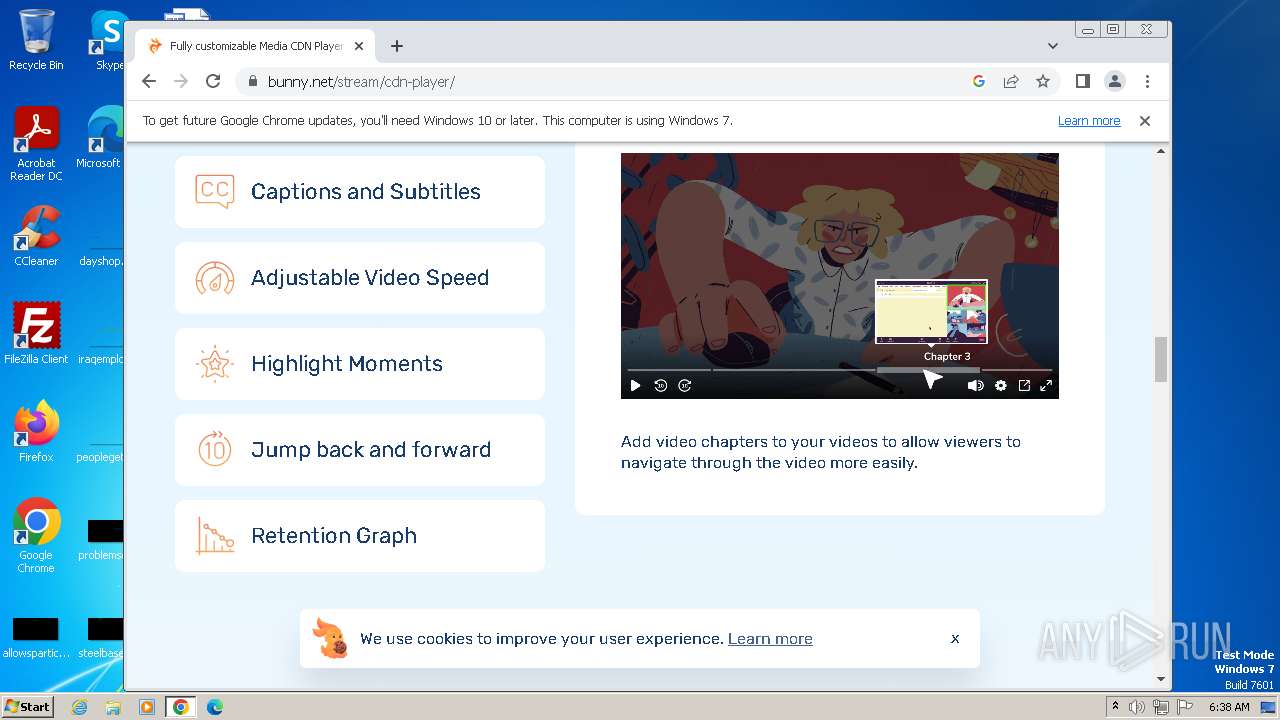Viewport: 1280px width, 720px height.
Task: Click the chapter preview thumbnail
Action: click(931, 312)
